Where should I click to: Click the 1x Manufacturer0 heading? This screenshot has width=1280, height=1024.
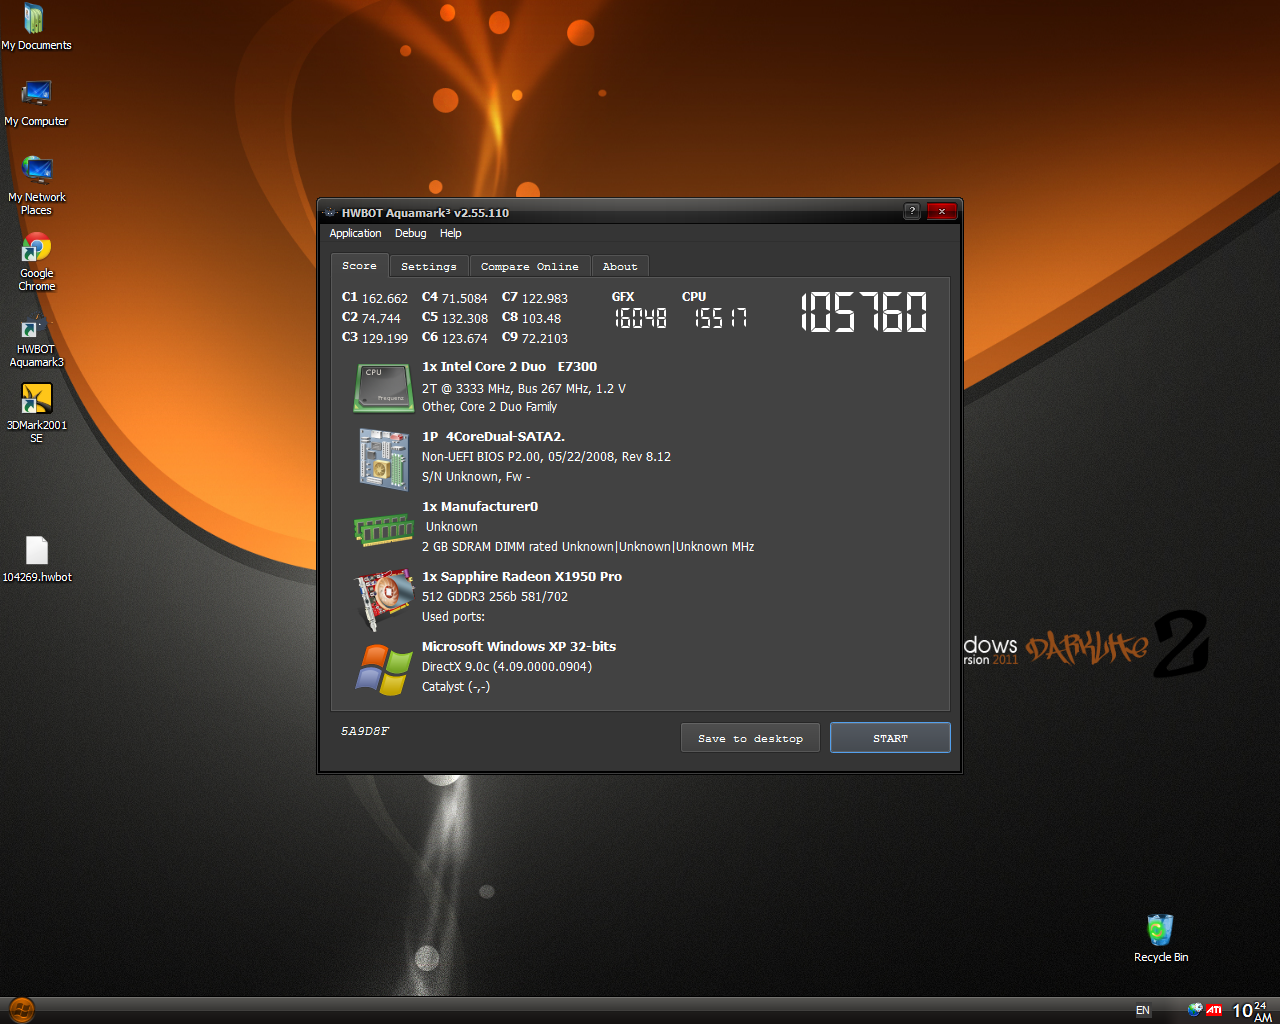(480, 507)
